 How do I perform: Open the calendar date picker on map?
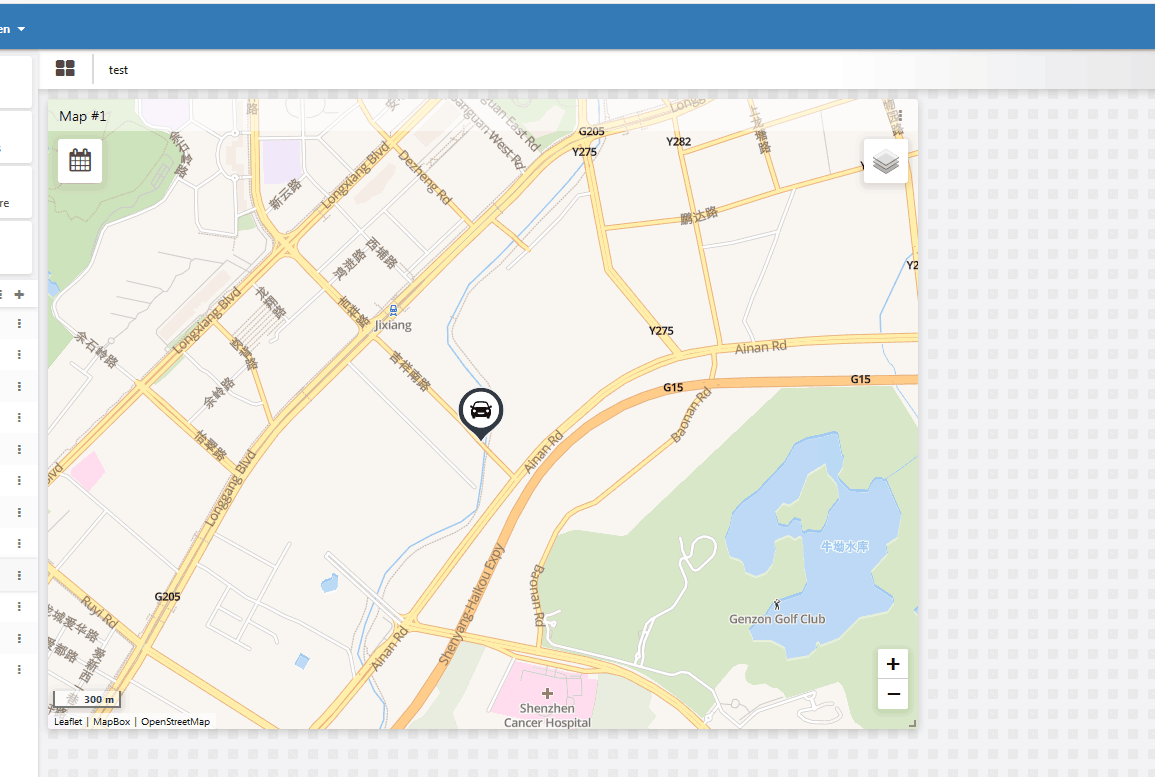[80, 161]
